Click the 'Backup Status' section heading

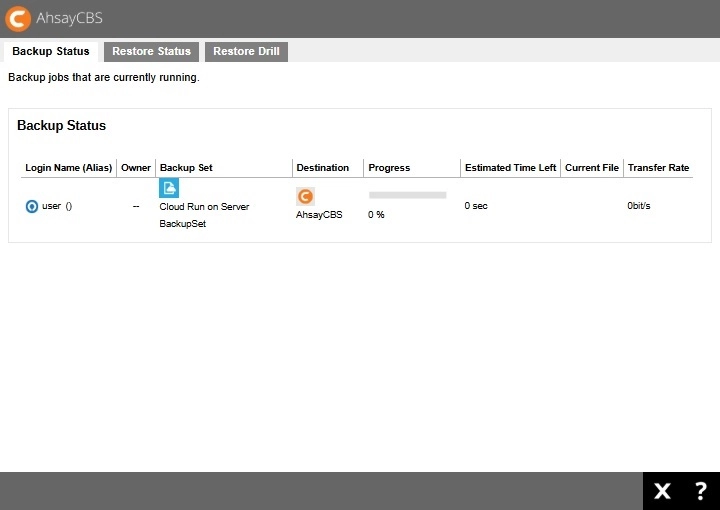pos(62,126)
